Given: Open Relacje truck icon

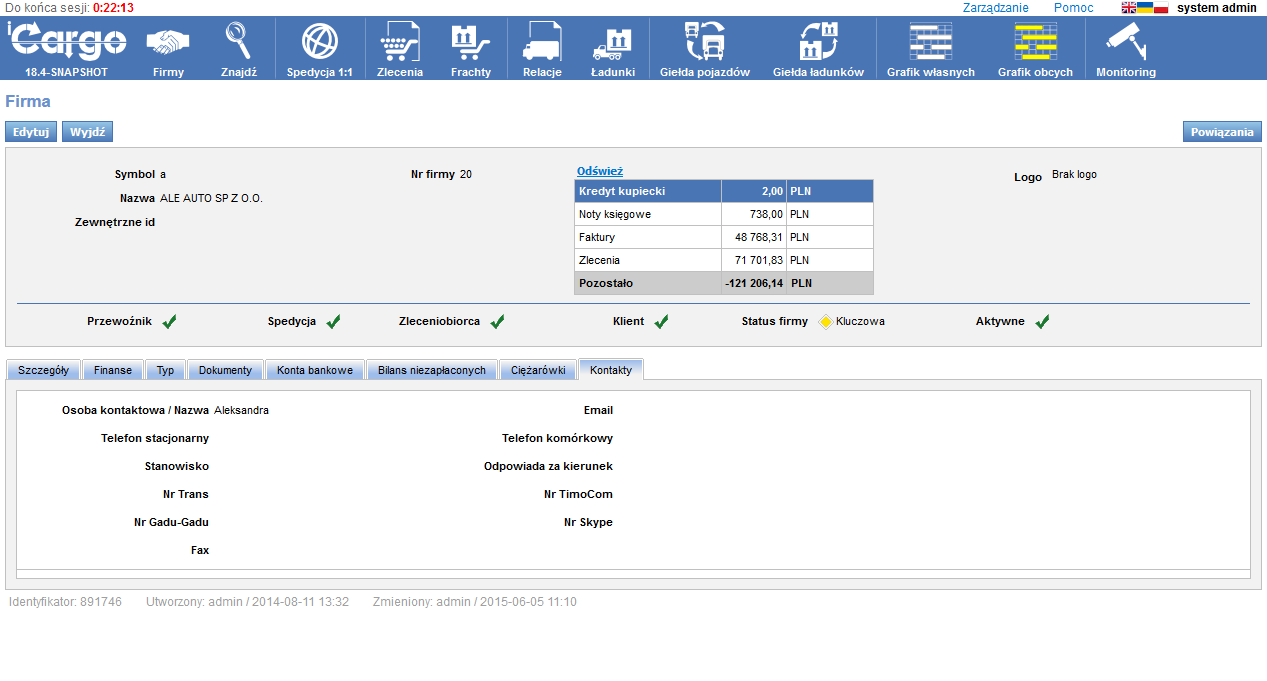Looking at the screenshot, I should click(542, 43).
